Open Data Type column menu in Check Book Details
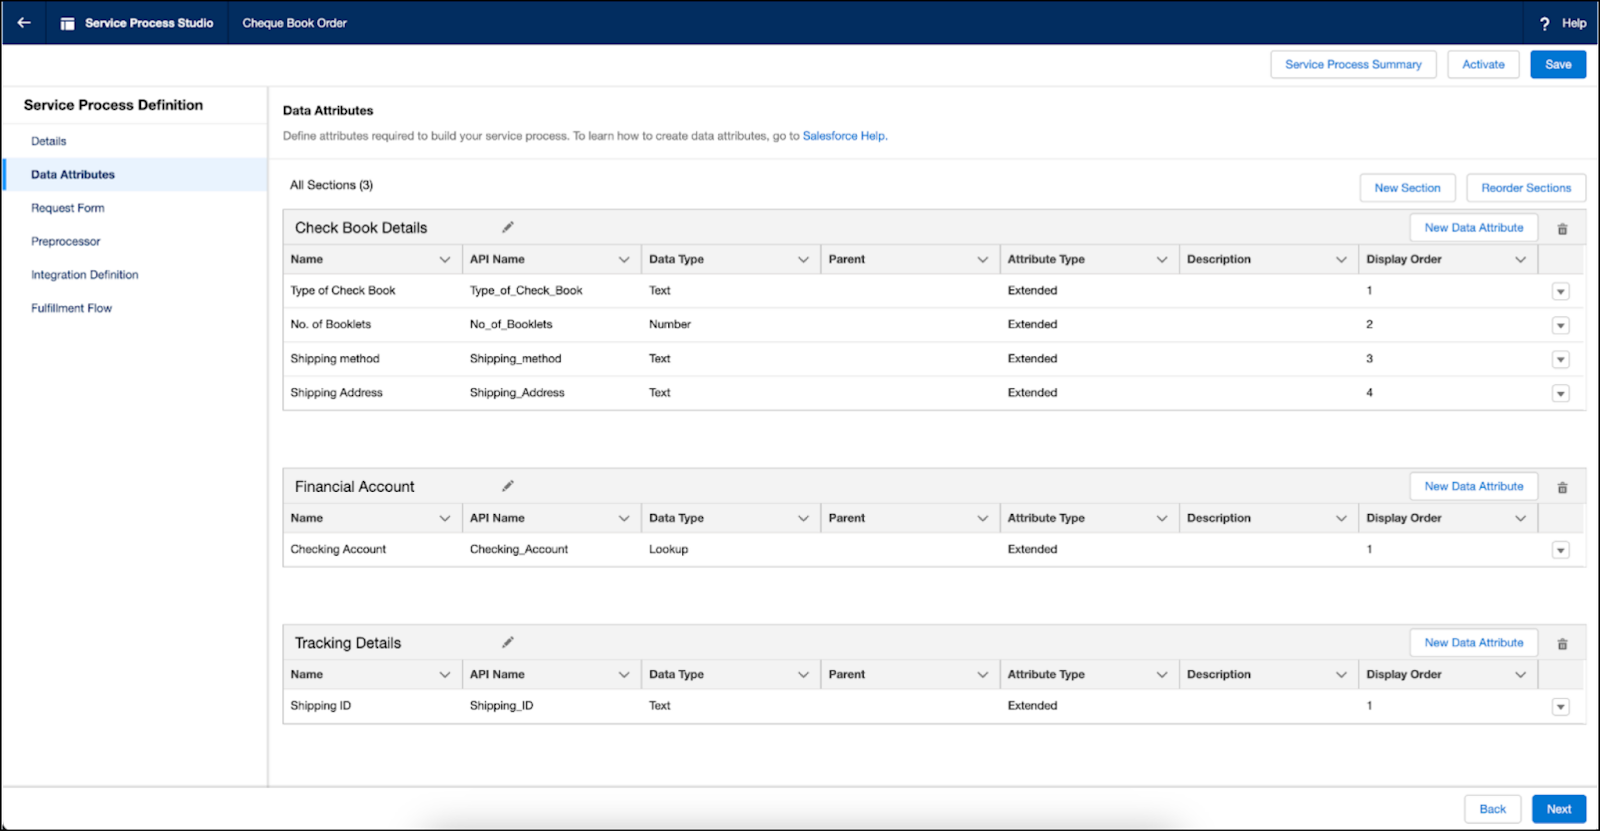Viewport: 1600px width, 831px height. pyautogui.click(x=803, y=260)
